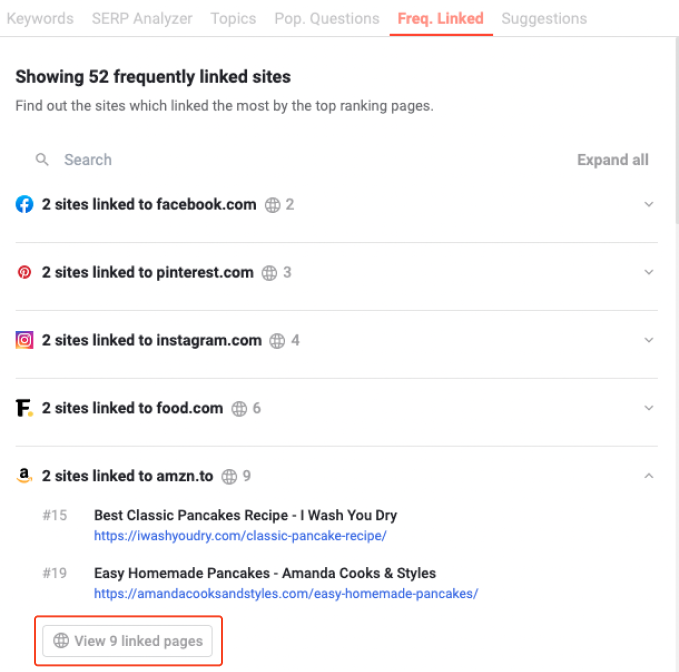Click globe icon beside facebook.com count

click(272, 205)
